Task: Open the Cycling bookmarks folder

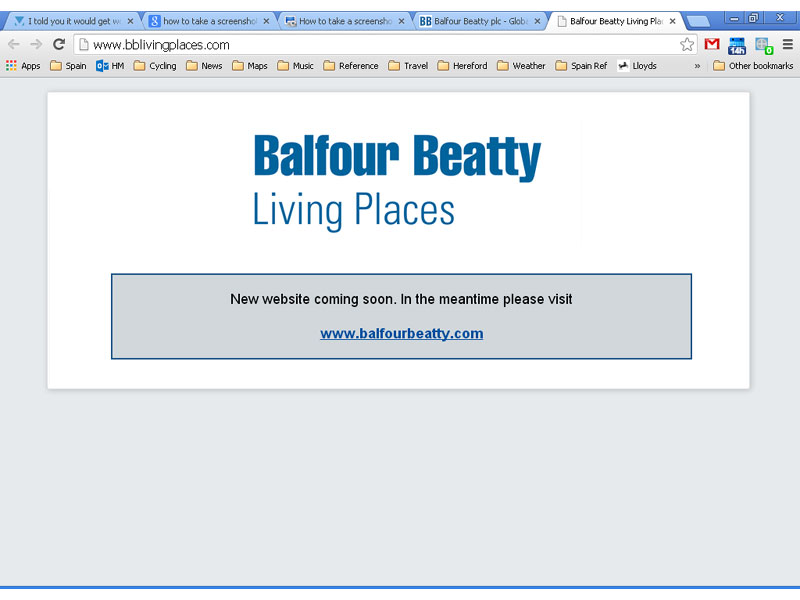Action: [x=155, y=66]
